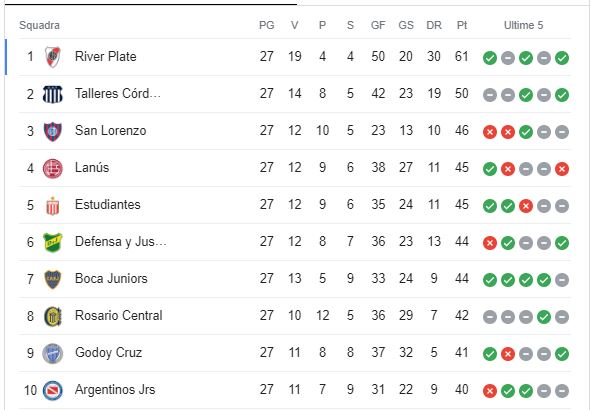This screenshot has height=410, width=591.
Task: Click the Talleres Córdoba striped crest
Action: coord(52,94)
